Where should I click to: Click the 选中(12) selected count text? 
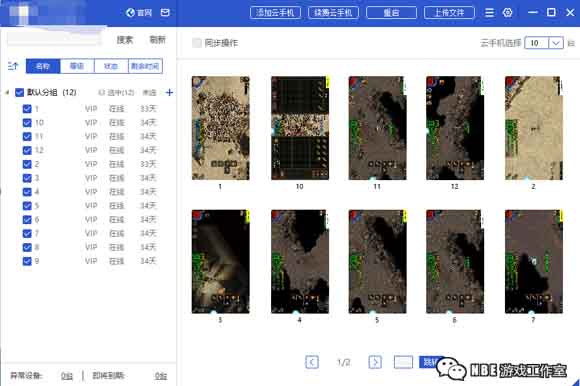[x=120, y=92]
